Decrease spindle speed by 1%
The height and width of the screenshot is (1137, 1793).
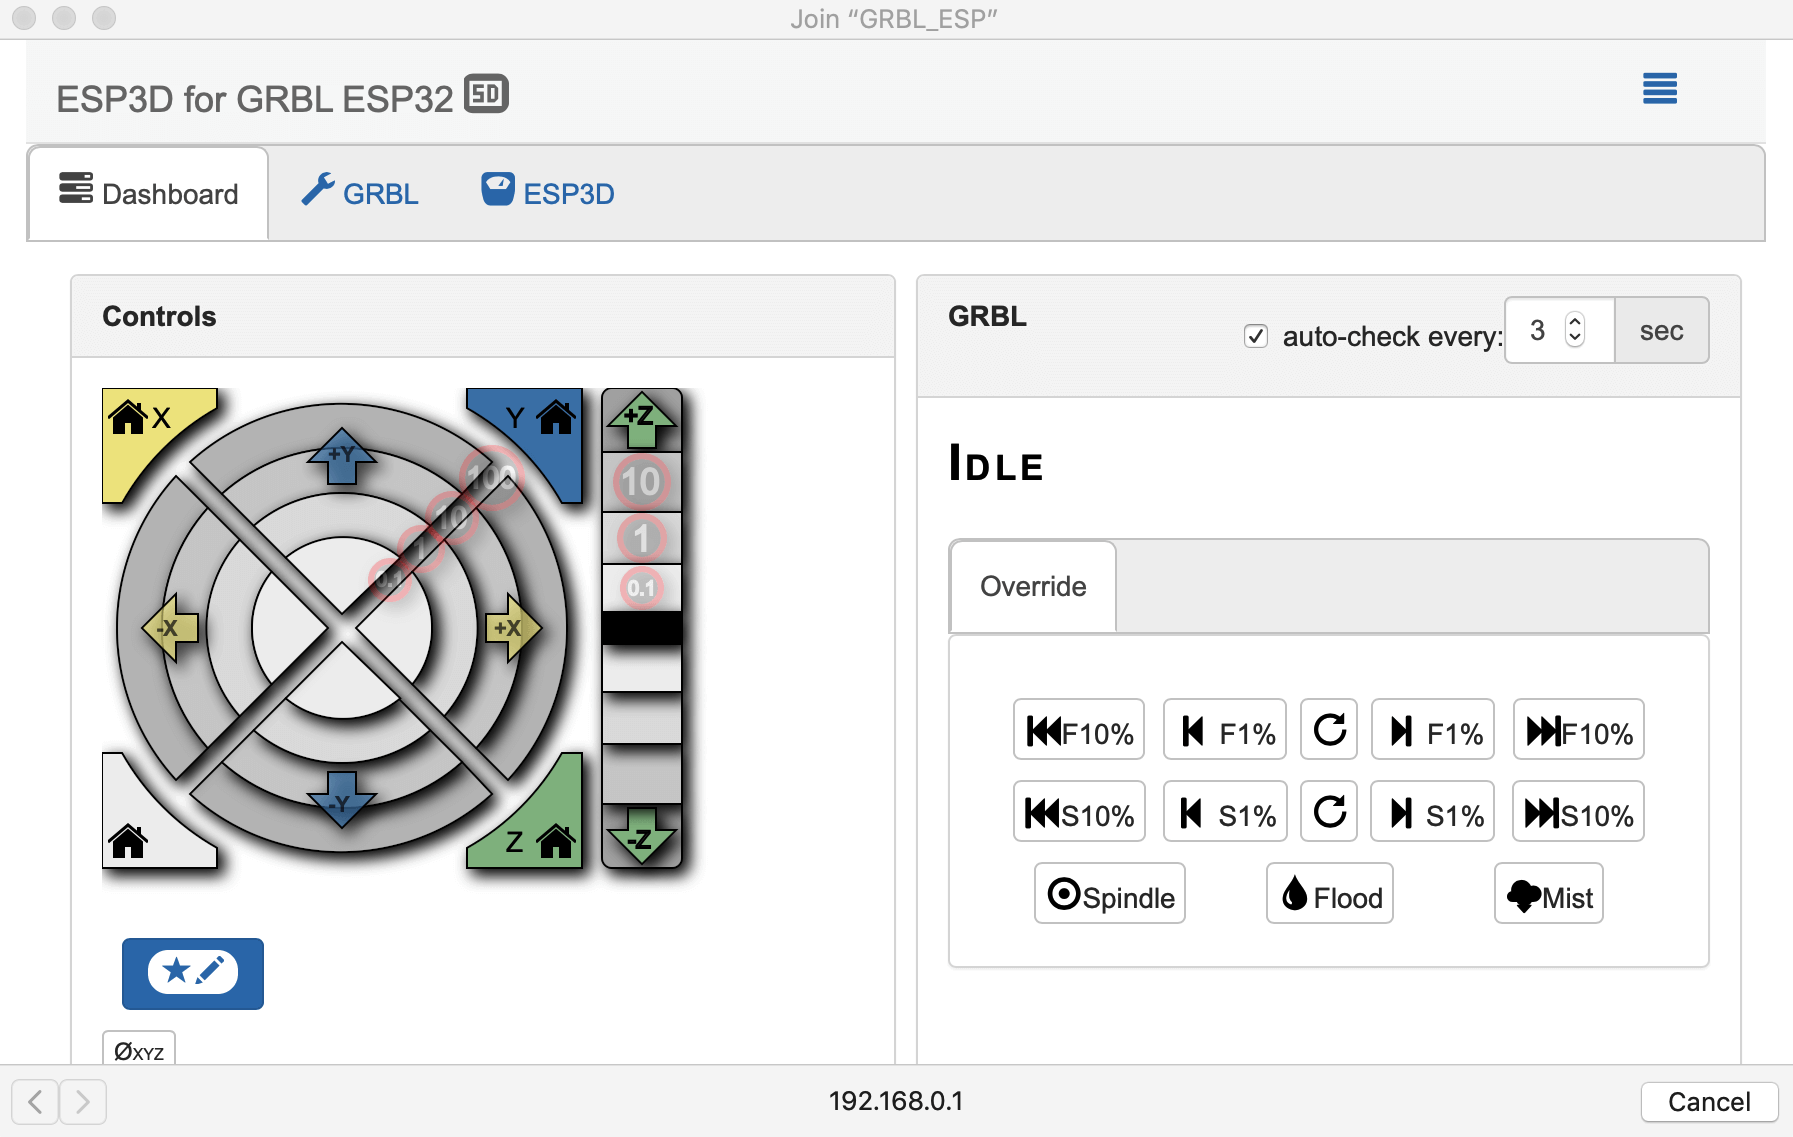coord(1225,812)
